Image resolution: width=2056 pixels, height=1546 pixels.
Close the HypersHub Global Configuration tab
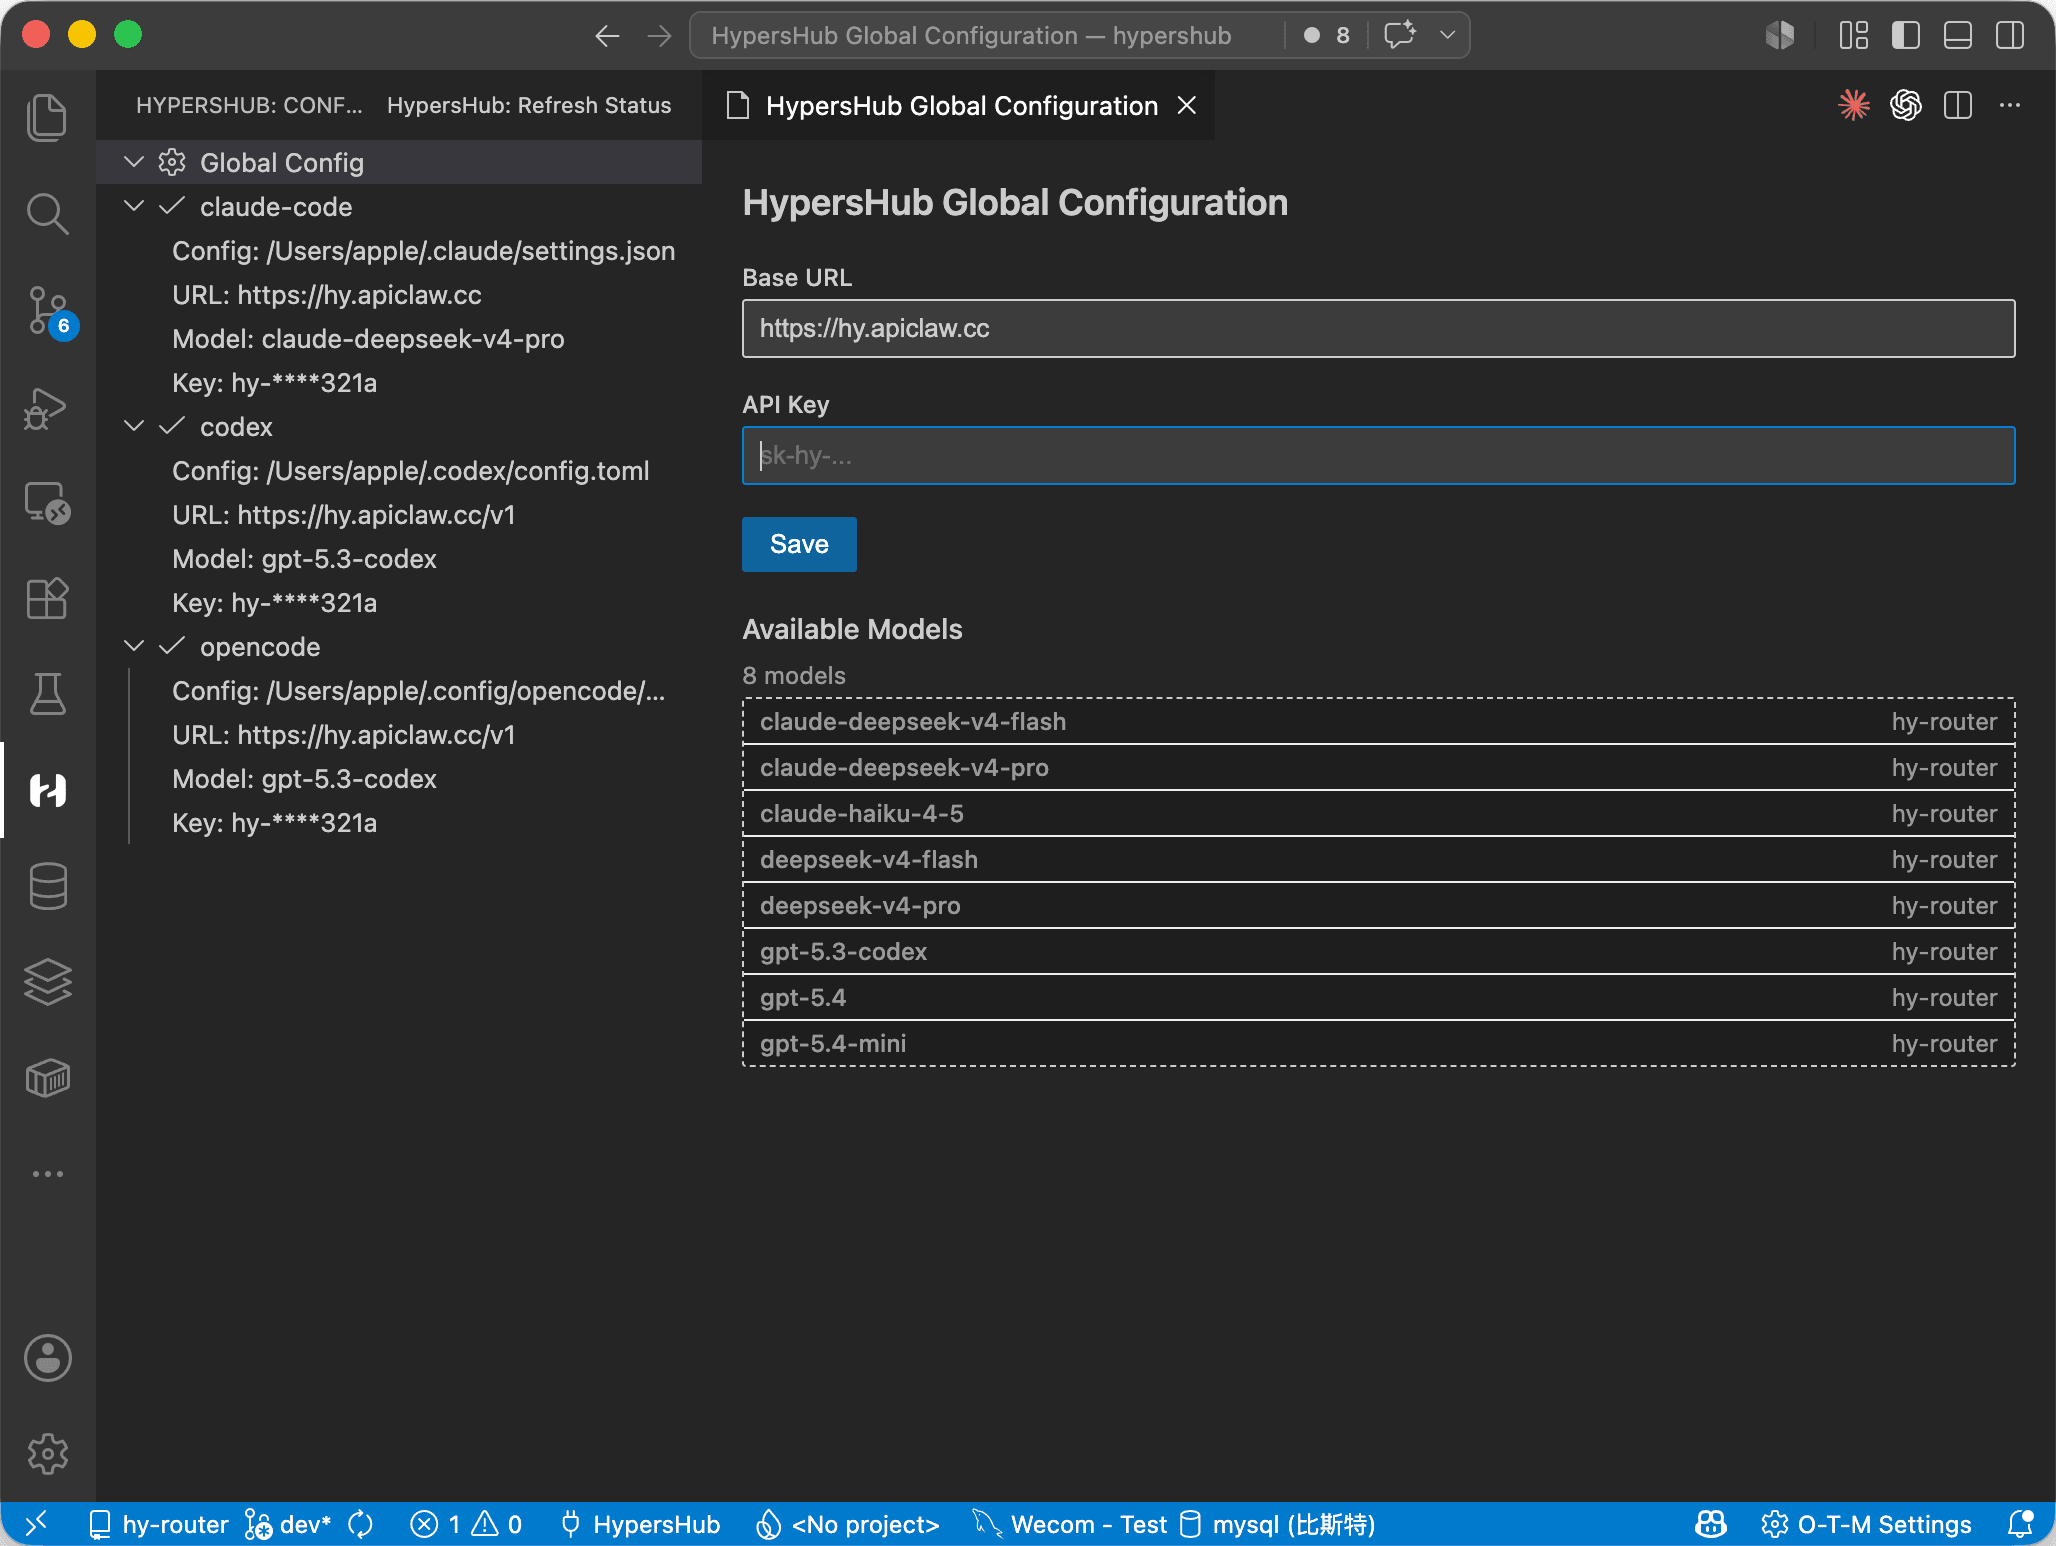click(x=1187, y=105)
